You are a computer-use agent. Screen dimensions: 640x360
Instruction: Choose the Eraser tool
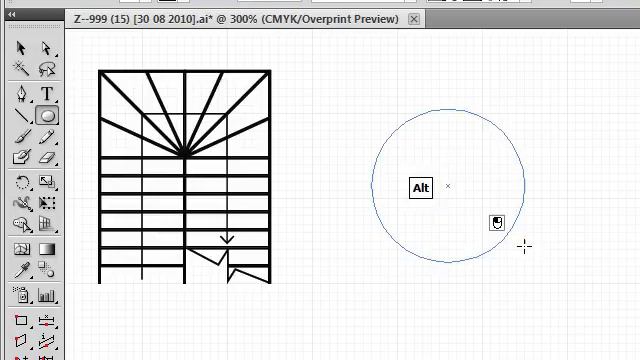point(47,158)
